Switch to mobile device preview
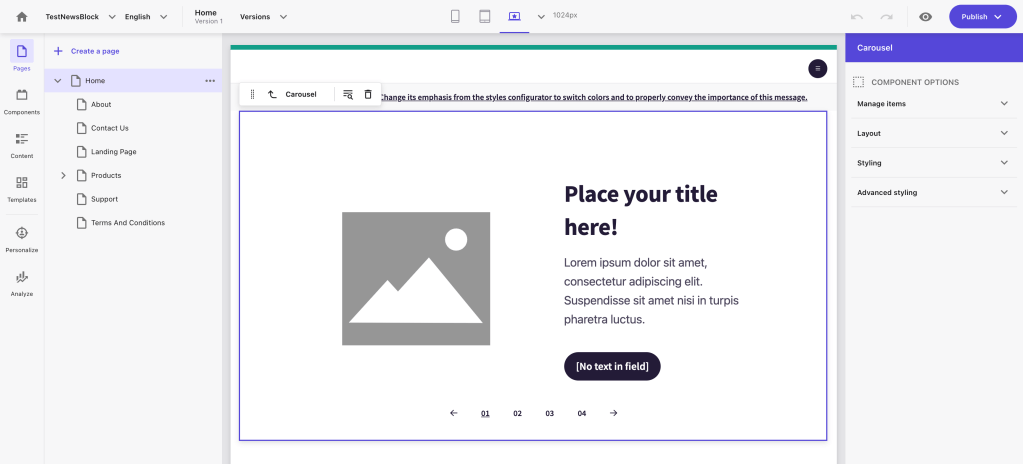Screen dimensions: 1023x464 455,17
